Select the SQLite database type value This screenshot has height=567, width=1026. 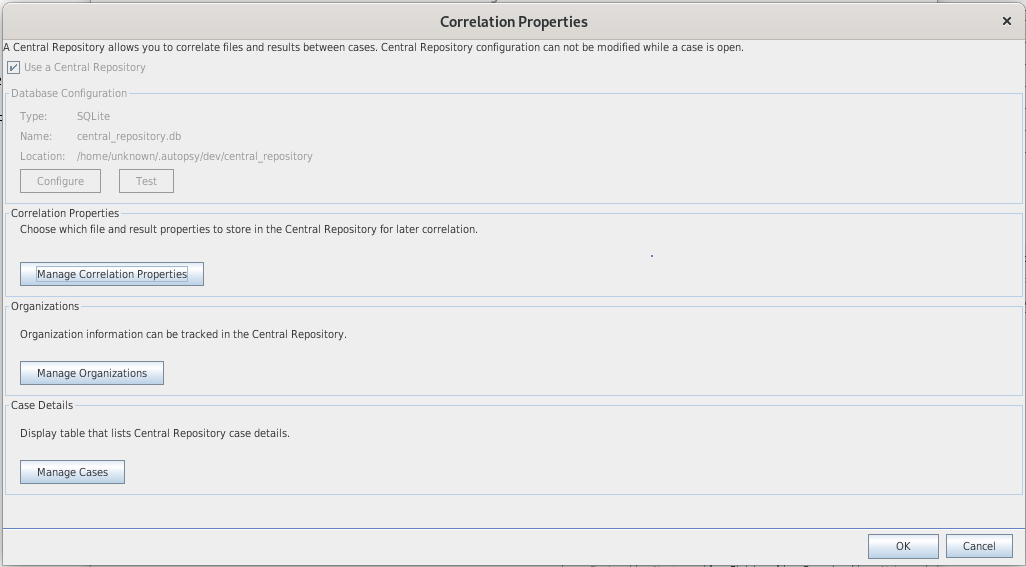[x=93, y=116]
